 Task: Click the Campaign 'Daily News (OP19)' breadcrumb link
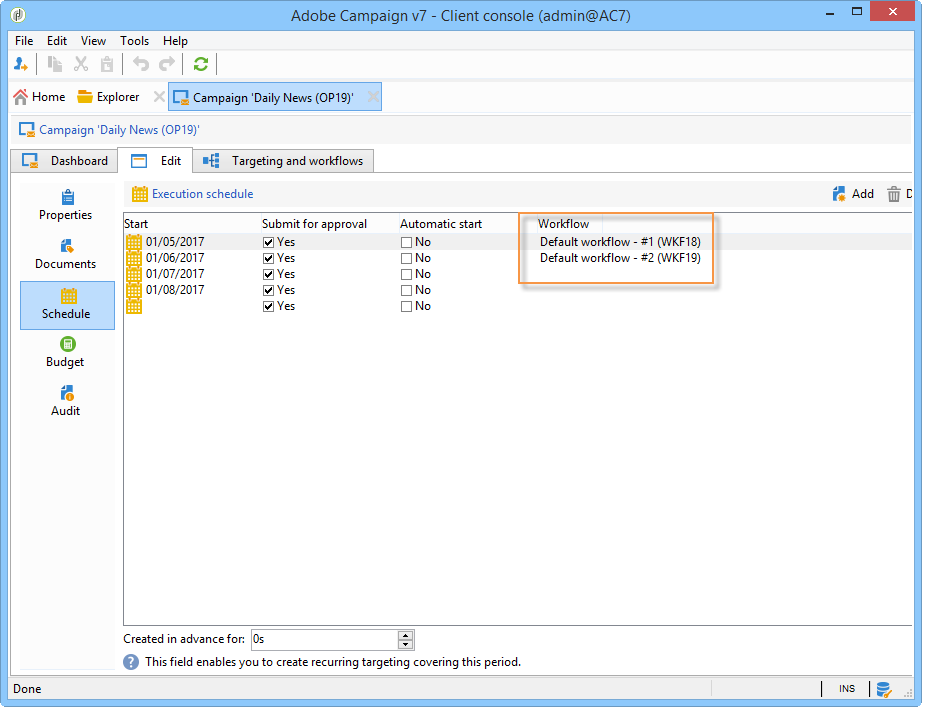119,129
